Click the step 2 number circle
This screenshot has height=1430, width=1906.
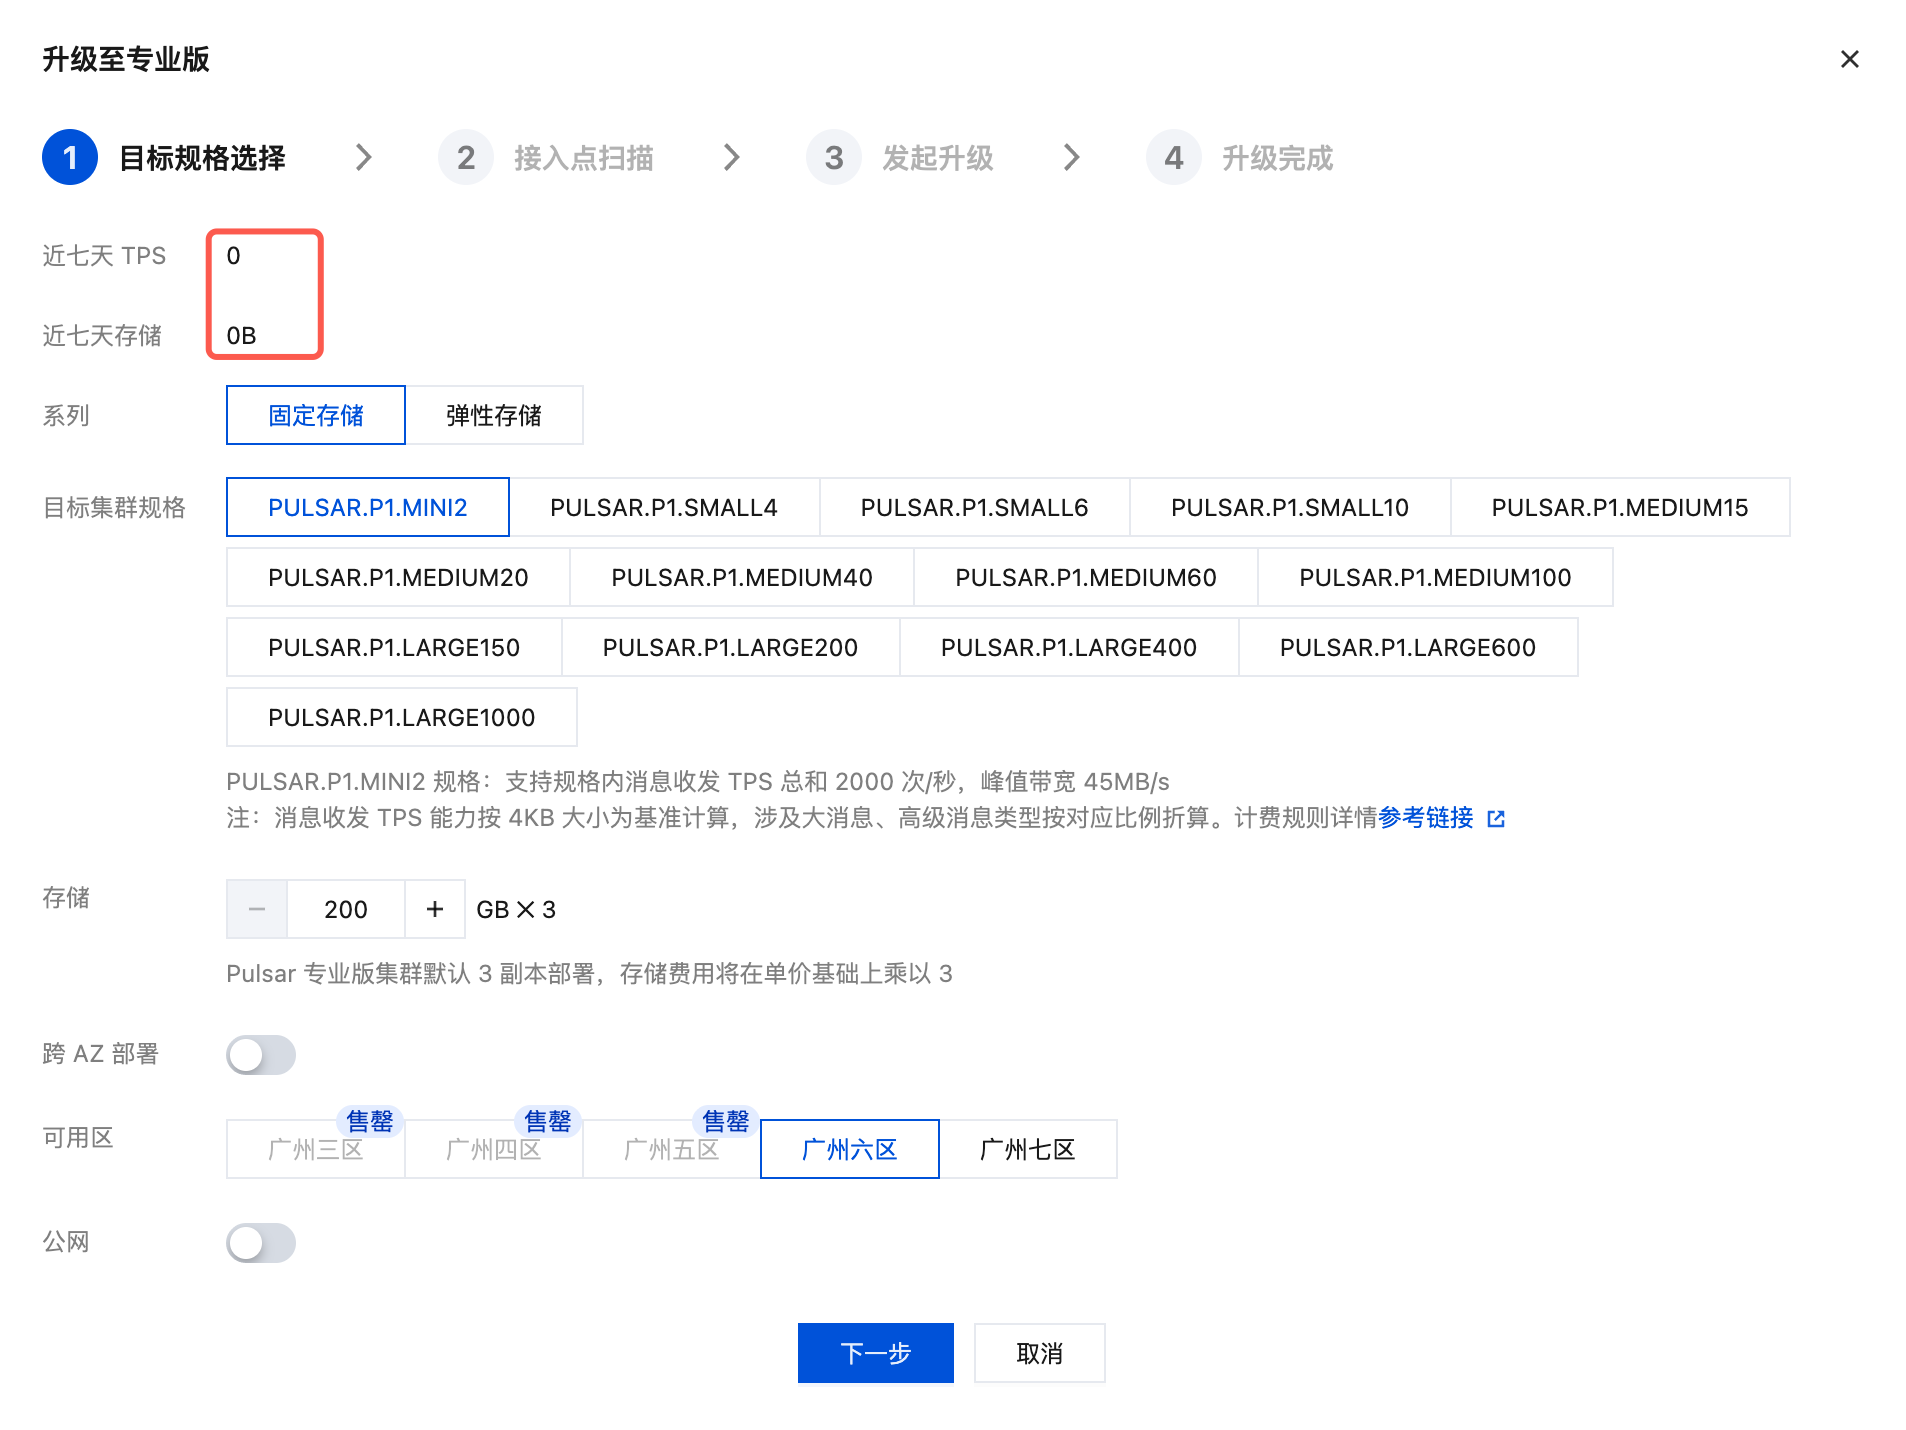pos(465,157)
